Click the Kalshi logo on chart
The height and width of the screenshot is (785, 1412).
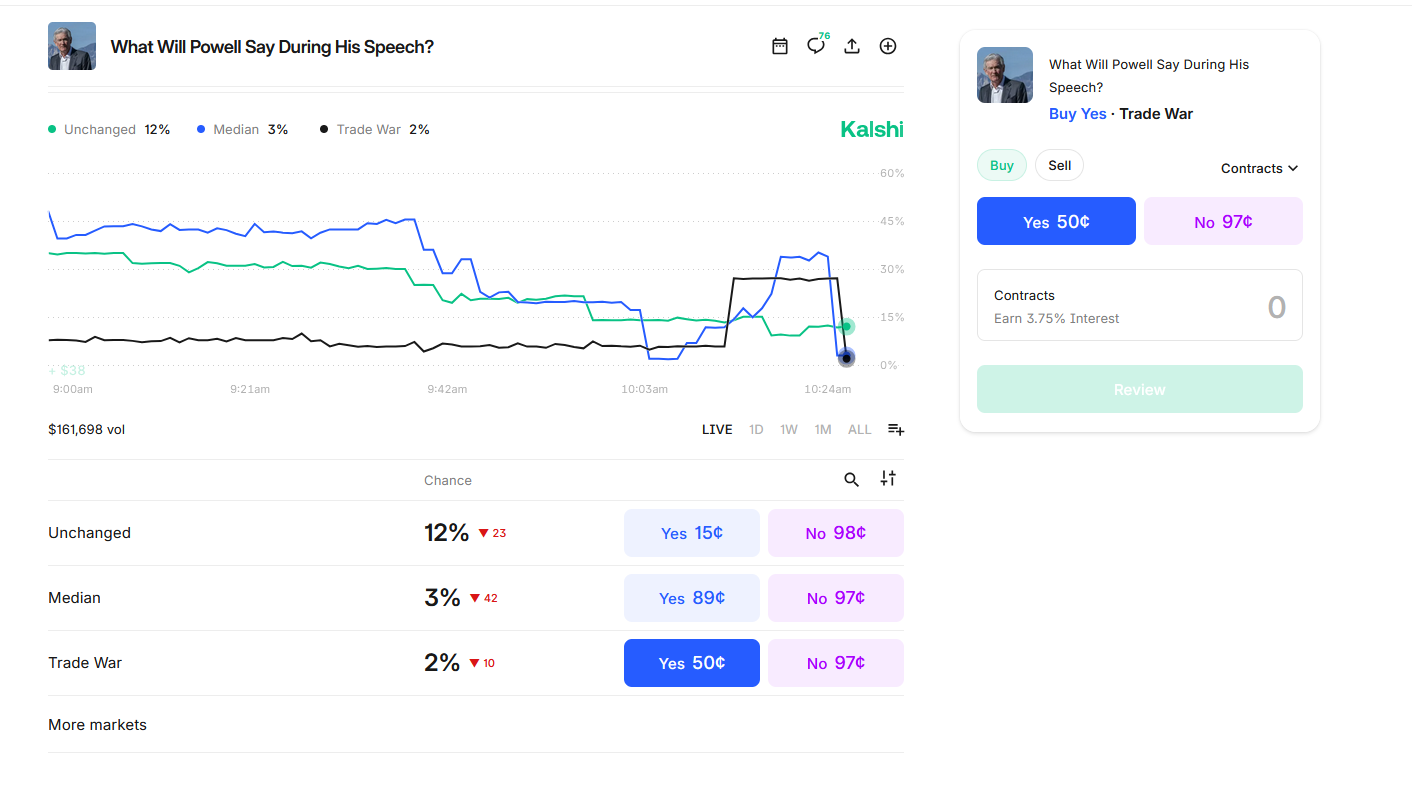871,129
